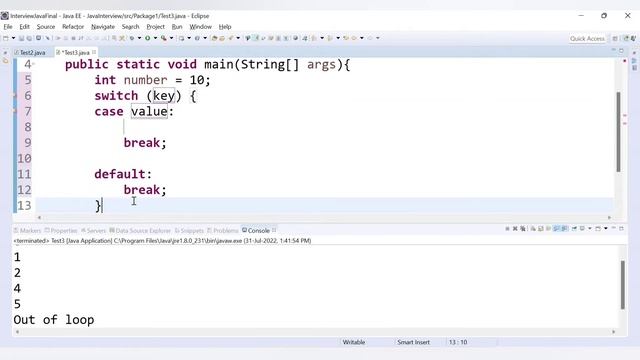Open the Open Console dropdown arrow
640x360 pixels.
[606, 229]
